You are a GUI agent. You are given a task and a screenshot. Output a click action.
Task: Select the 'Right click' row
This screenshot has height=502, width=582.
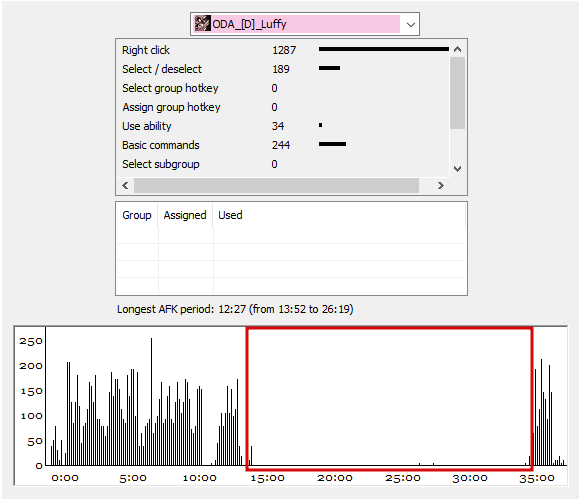[x=284, y=50]
